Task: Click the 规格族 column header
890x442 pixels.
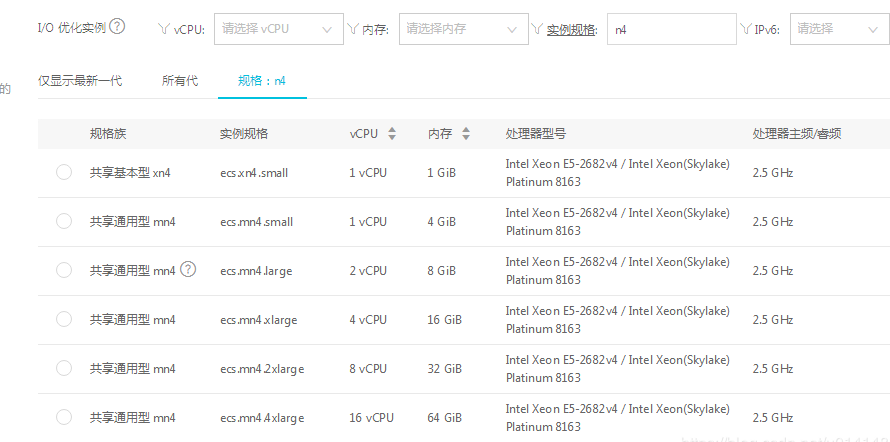Action: point(108,134)
